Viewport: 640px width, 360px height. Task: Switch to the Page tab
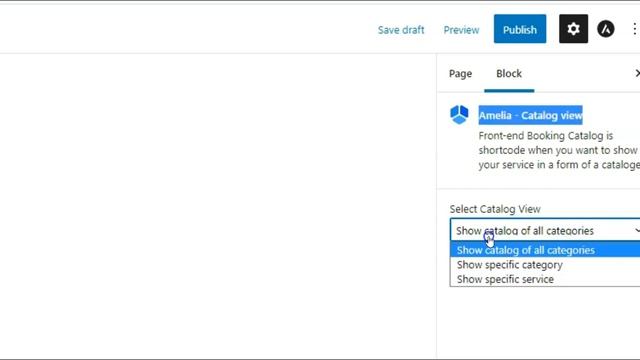click(x=460, y=73)
